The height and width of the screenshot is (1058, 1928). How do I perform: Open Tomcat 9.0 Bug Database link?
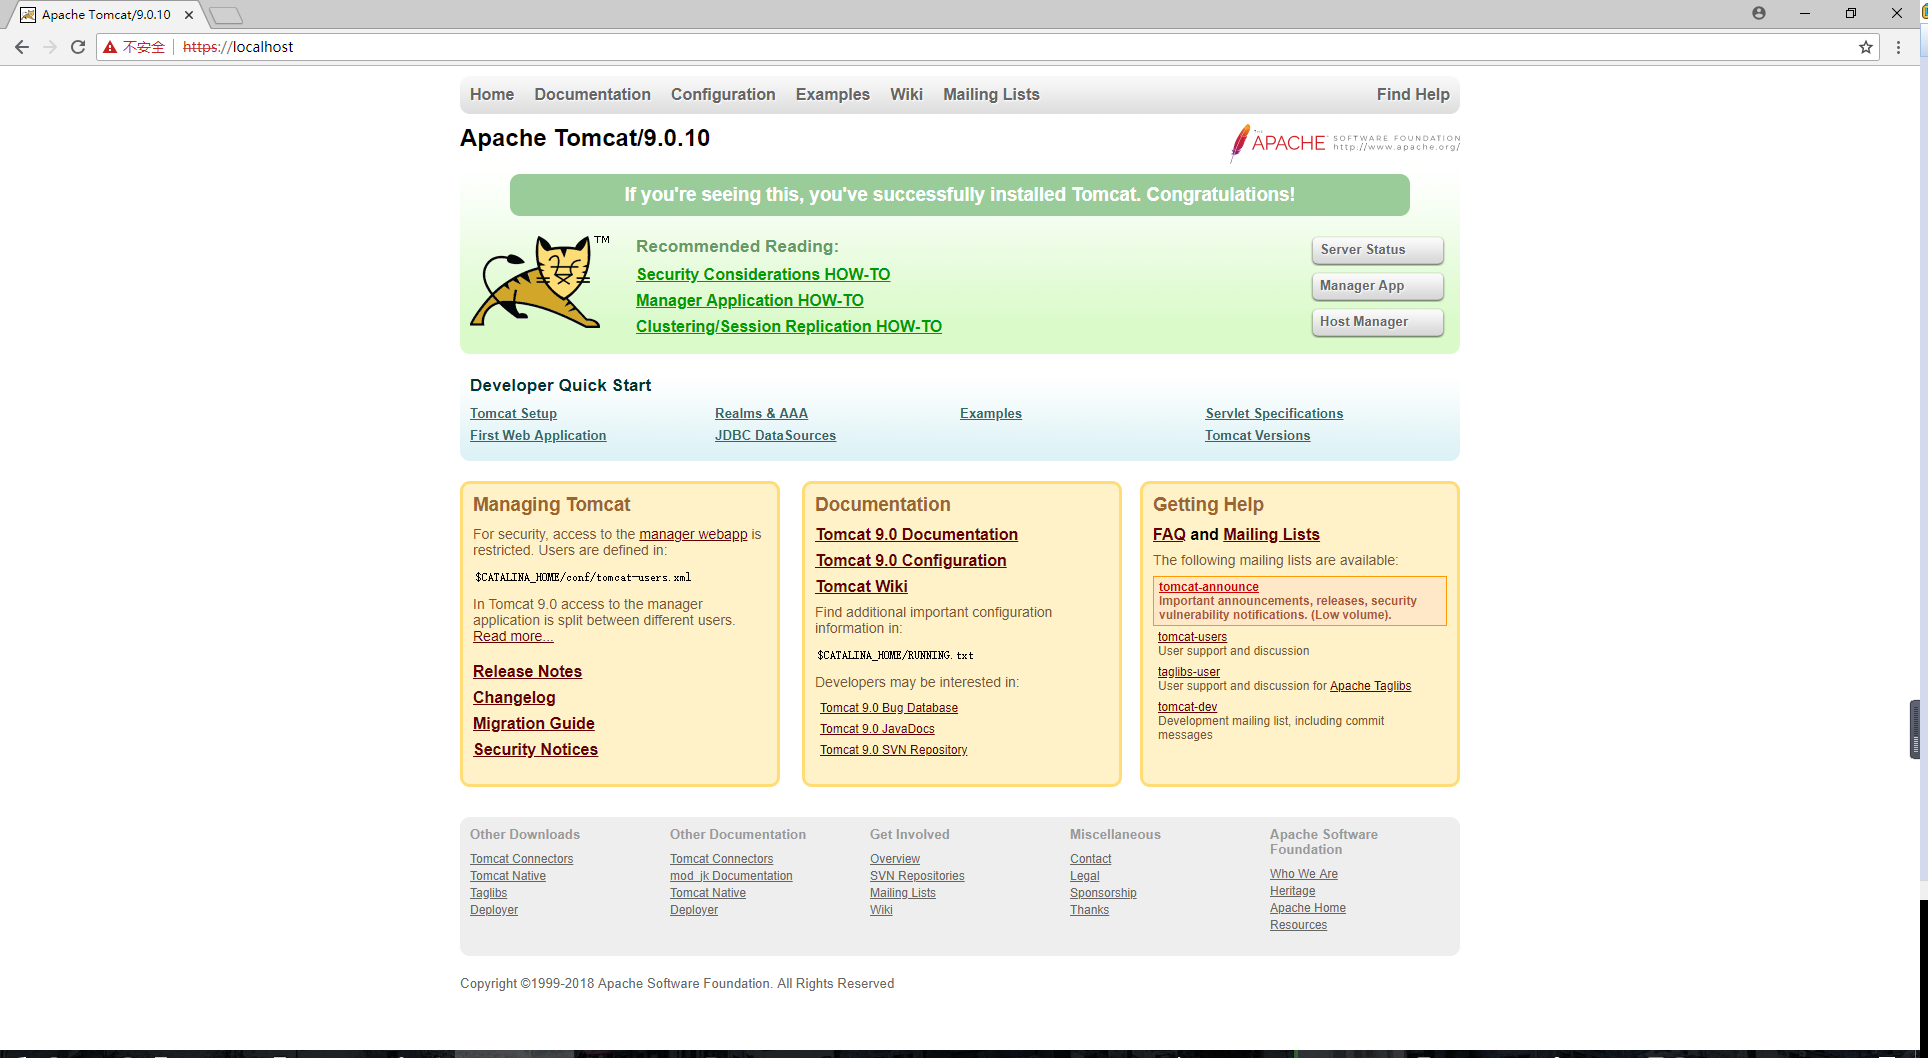(888, 708)
